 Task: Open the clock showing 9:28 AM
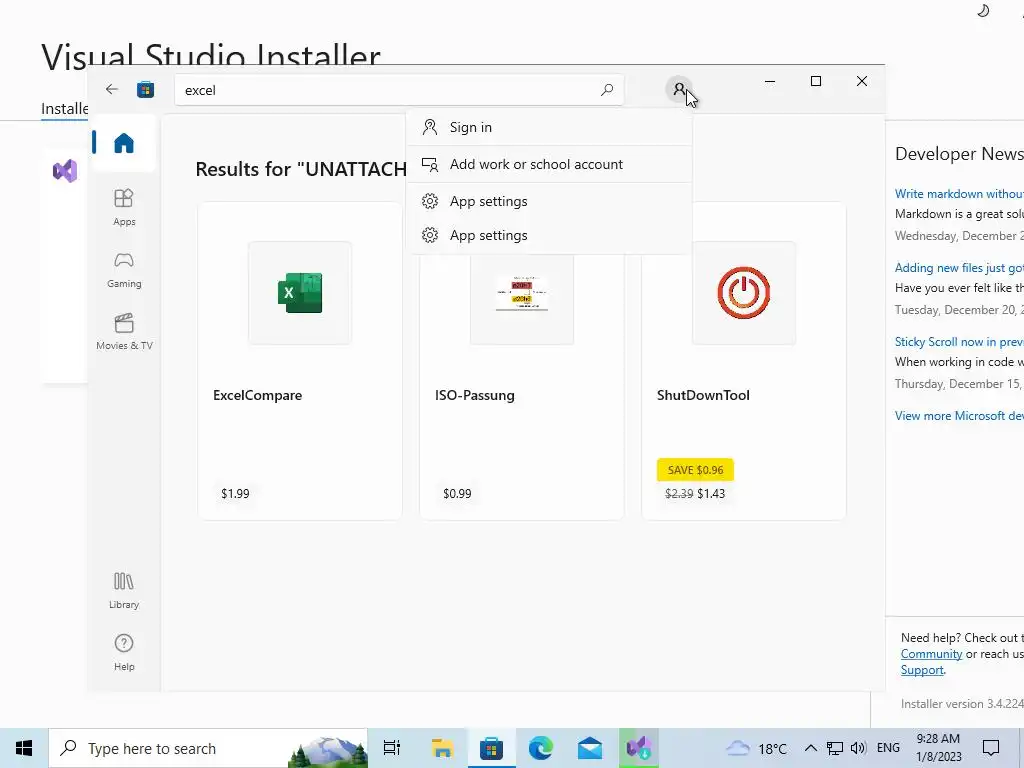tap(938, 748)
